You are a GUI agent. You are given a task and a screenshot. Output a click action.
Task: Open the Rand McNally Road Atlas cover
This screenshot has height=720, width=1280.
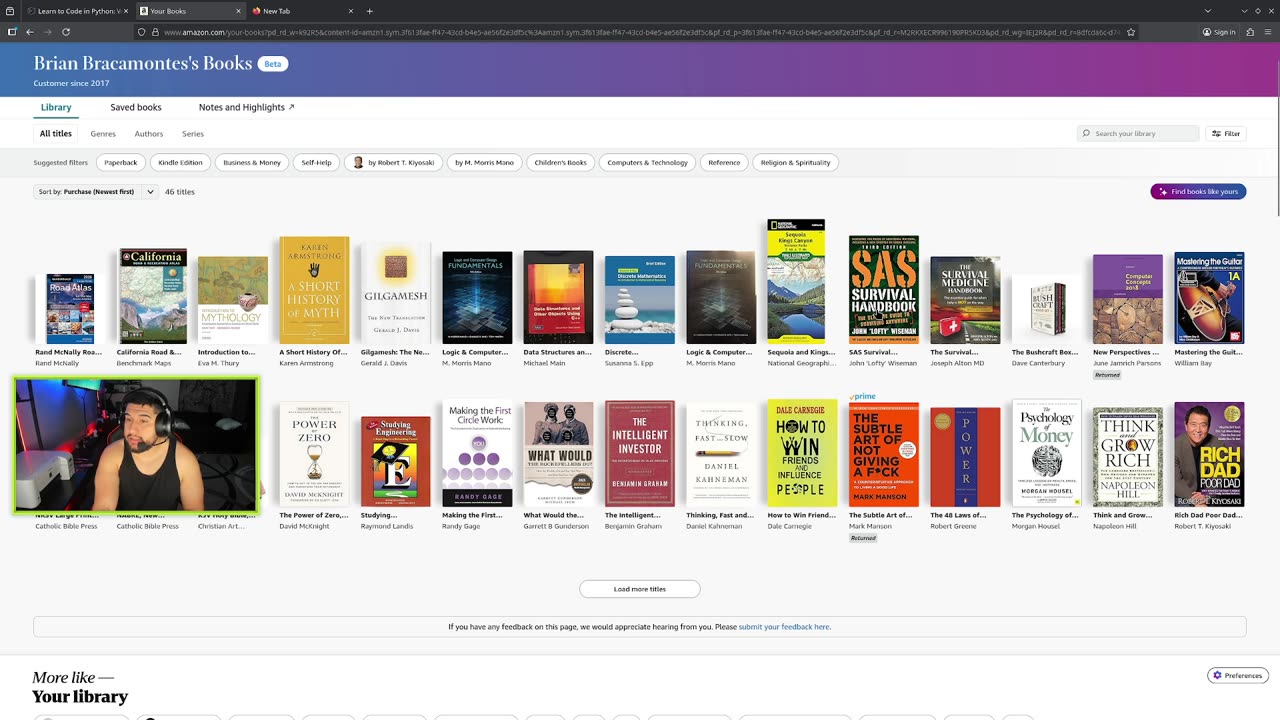pos(70,309)
